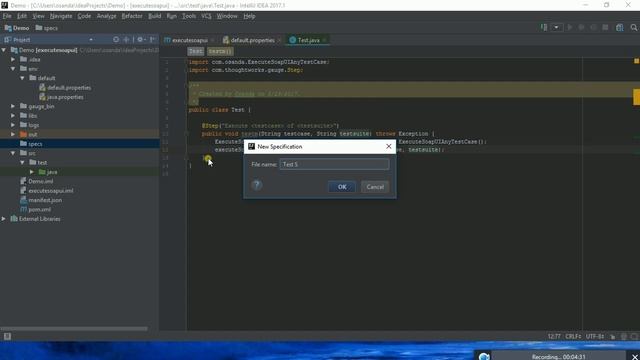Collapse the env folder

13,69
